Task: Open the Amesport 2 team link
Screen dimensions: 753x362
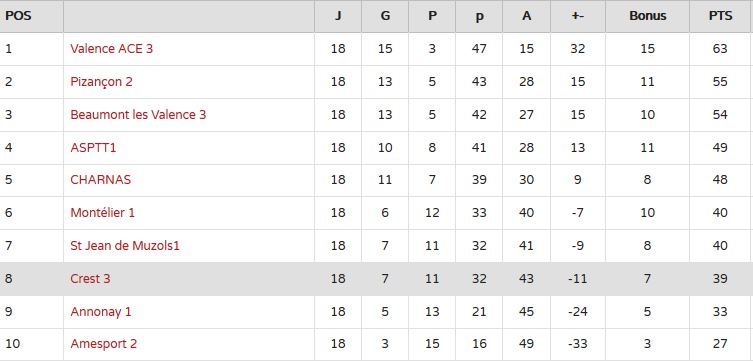Action: coord(104,344)
